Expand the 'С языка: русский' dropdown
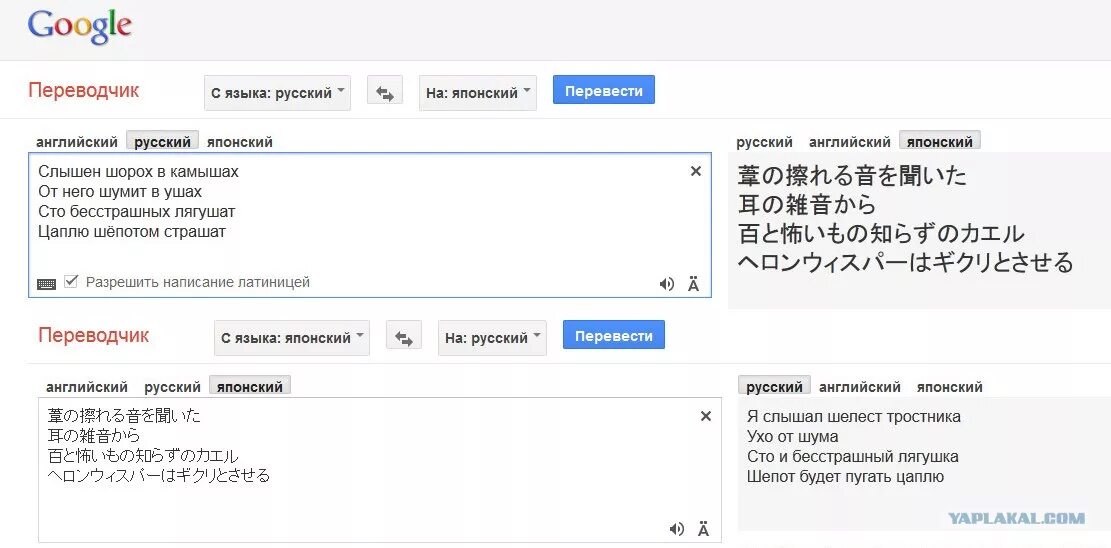 click(278, 93)
